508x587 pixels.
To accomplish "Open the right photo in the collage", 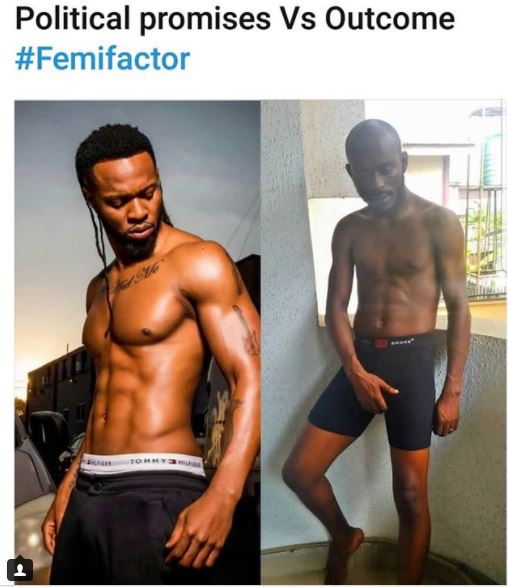I will 382,342.
